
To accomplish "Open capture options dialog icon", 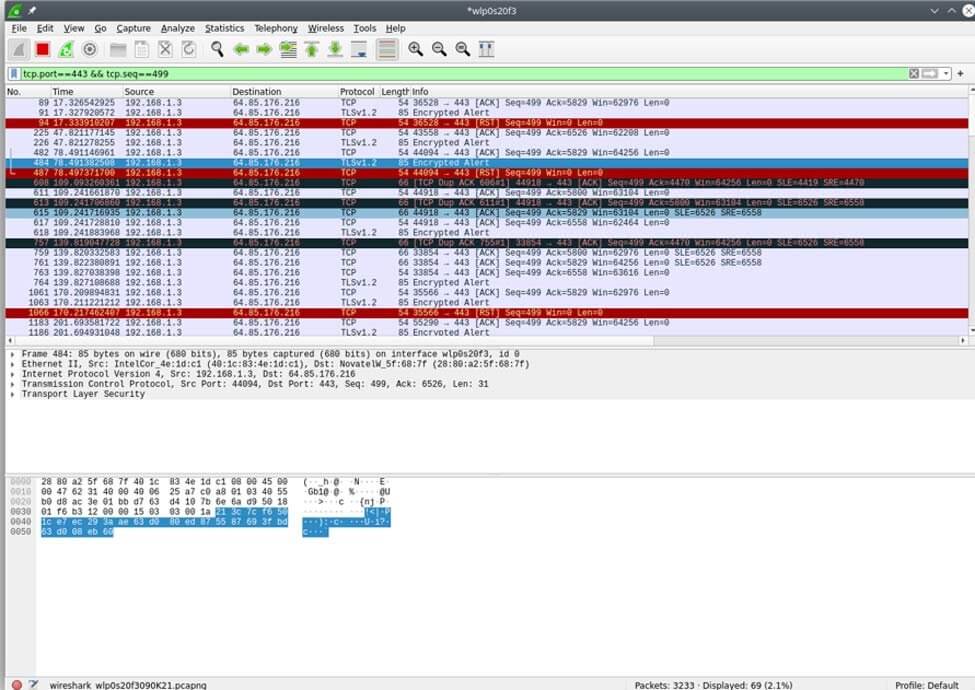I will tap(90, 50).
